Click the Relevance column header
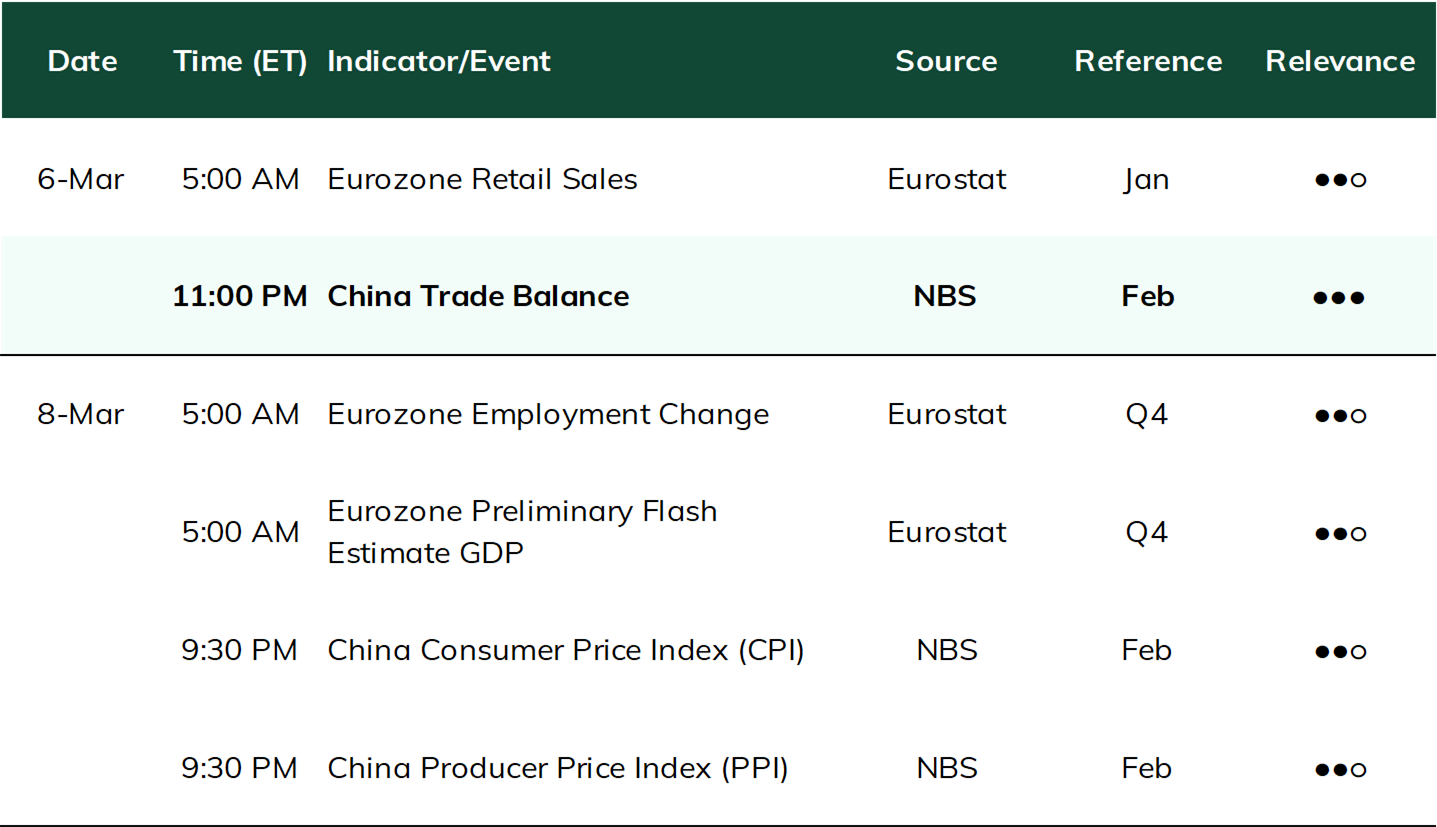 pyautogui.click(x=1340, y=61)
